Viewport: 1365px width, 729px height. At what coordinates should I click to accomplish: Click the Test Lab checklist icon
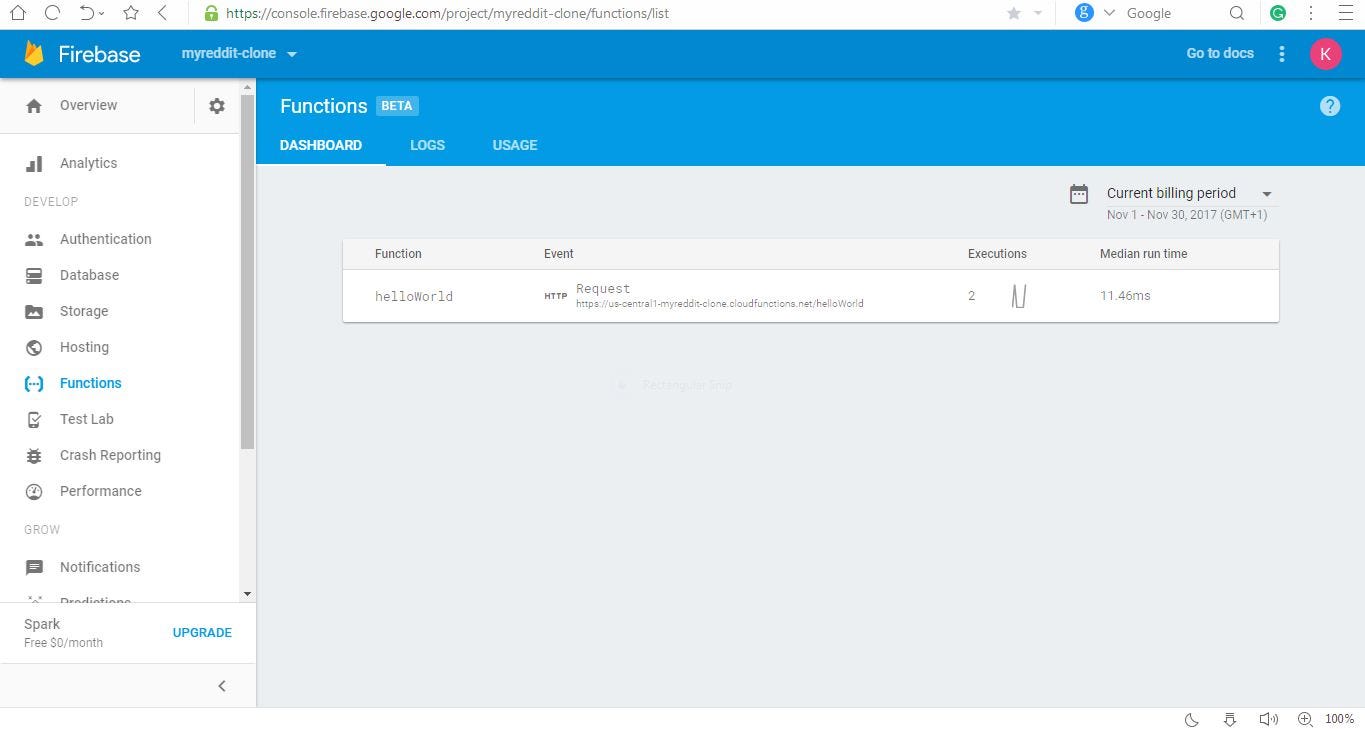tap(34, 420)
